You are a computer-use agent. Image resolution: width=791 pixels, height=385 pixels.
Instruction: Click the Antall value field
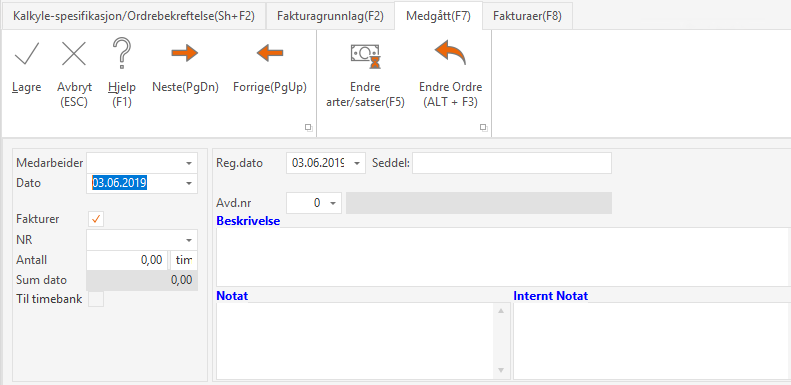pyautogui.click(x=127, y=260)
